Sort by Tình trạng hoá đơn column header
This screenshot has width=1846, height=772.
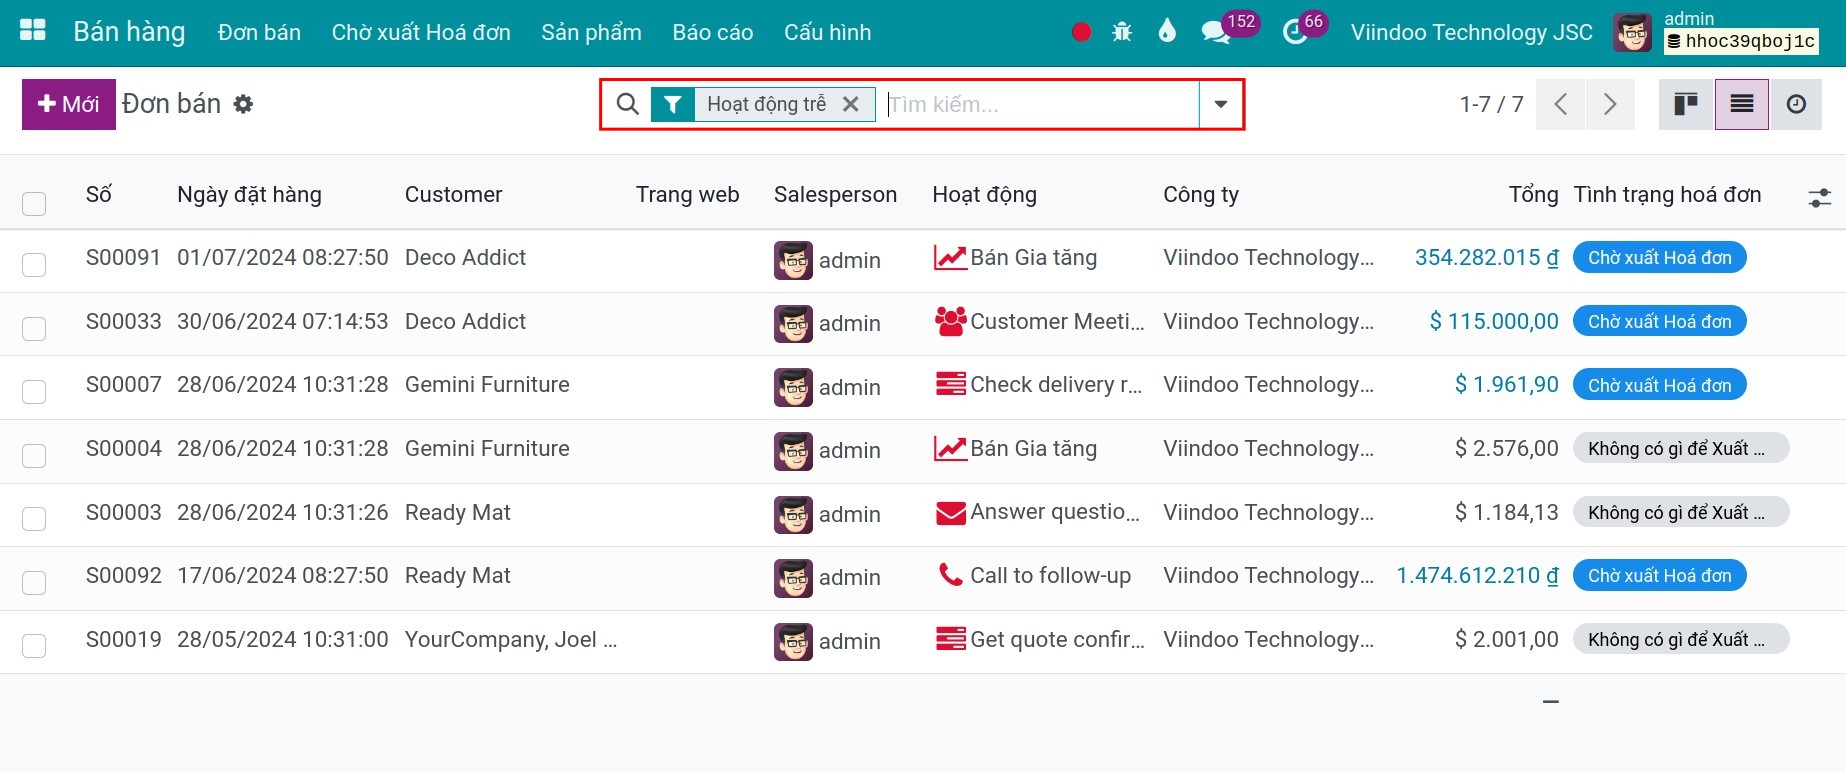(x=1667, y=195)
